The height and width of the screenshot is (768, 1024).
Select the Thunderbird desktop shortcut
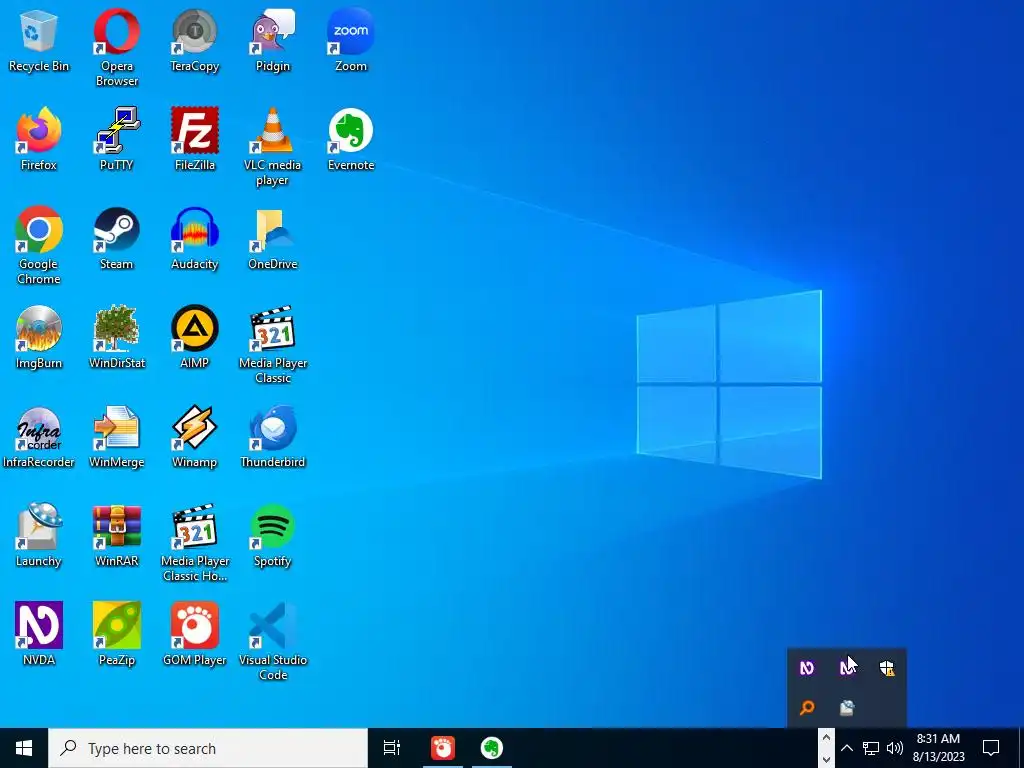272,436
